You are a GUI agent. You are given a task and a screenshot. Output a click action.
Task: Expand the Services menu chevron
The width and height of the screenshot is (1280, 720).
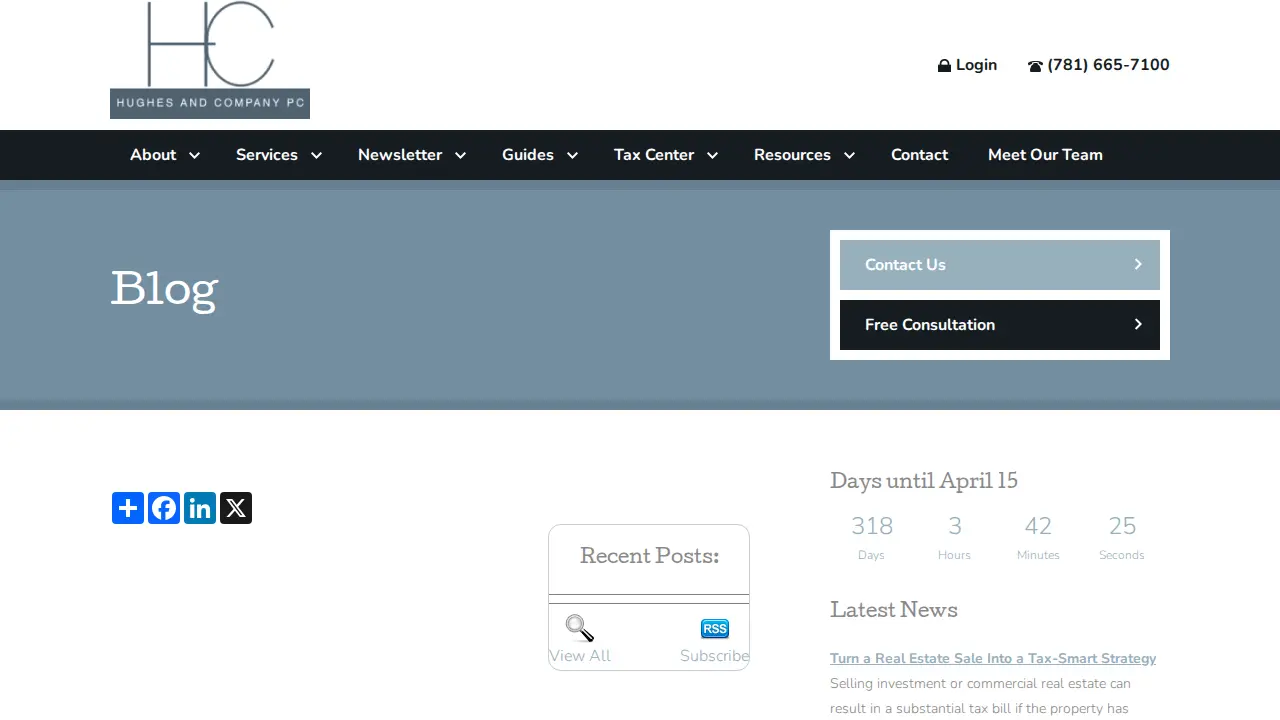[316, 156]
